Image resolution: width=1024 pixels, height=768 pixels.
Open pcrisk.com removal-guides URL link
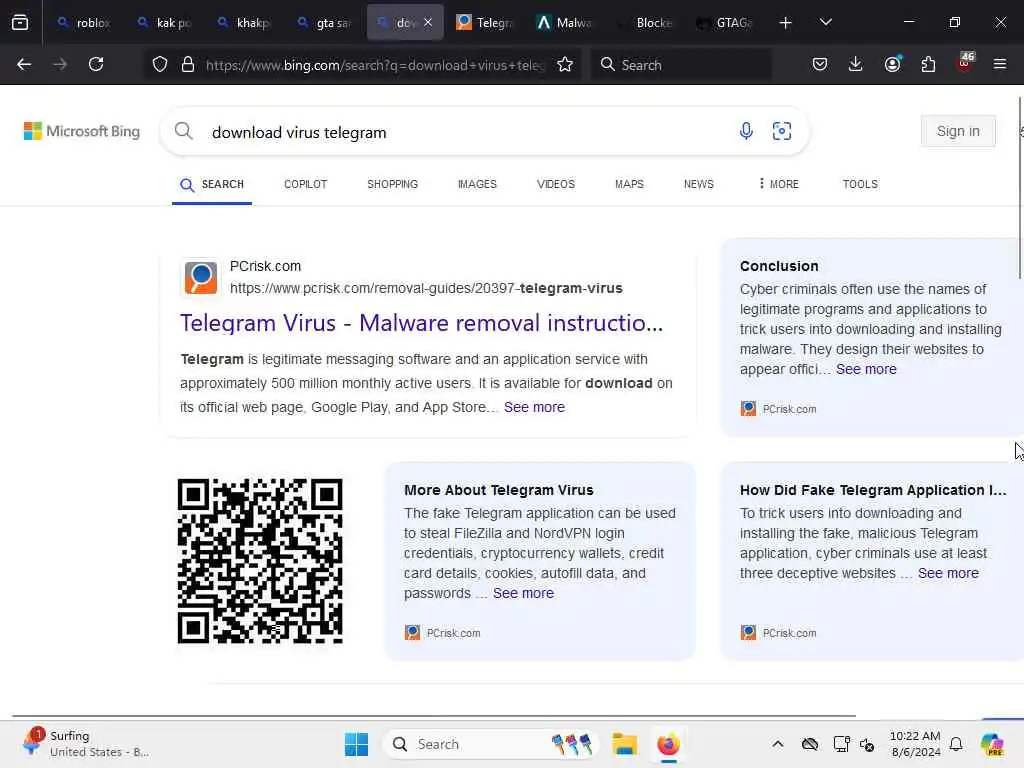point(426,288)
